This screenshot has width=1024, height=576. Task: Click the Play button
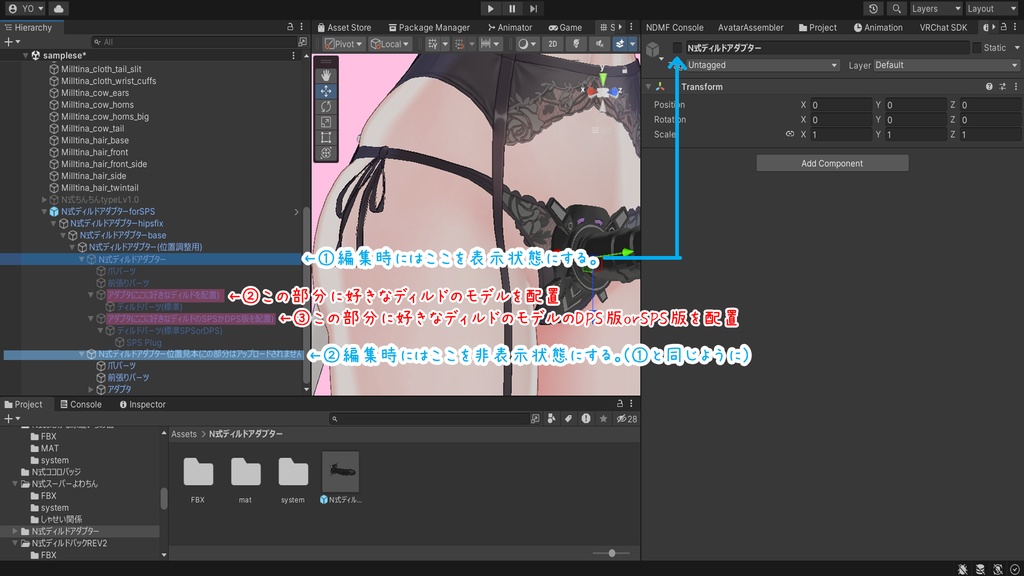(490, 8)
